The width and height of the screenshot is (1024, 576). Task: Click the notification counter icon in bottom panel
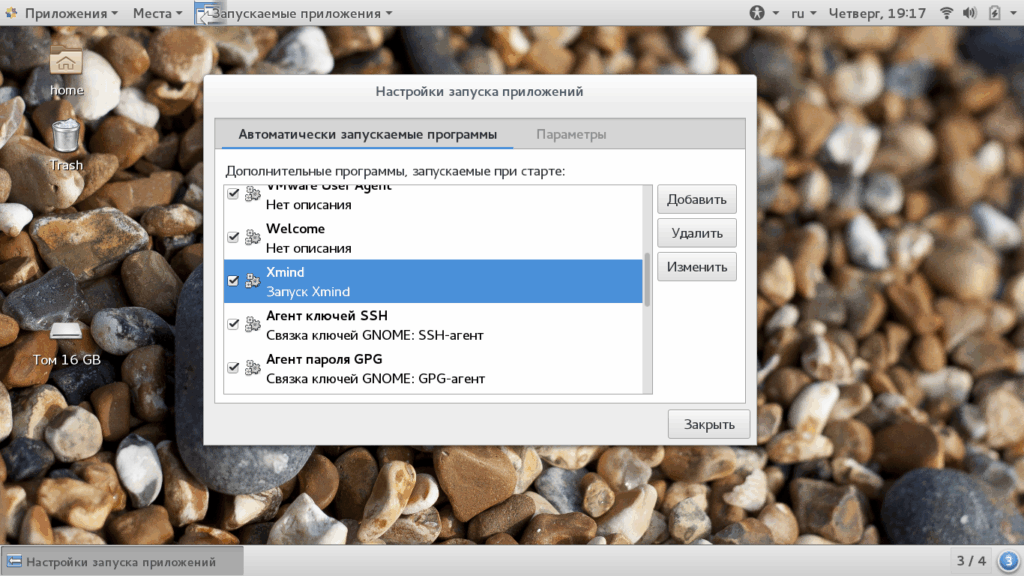click(1008, 560)
